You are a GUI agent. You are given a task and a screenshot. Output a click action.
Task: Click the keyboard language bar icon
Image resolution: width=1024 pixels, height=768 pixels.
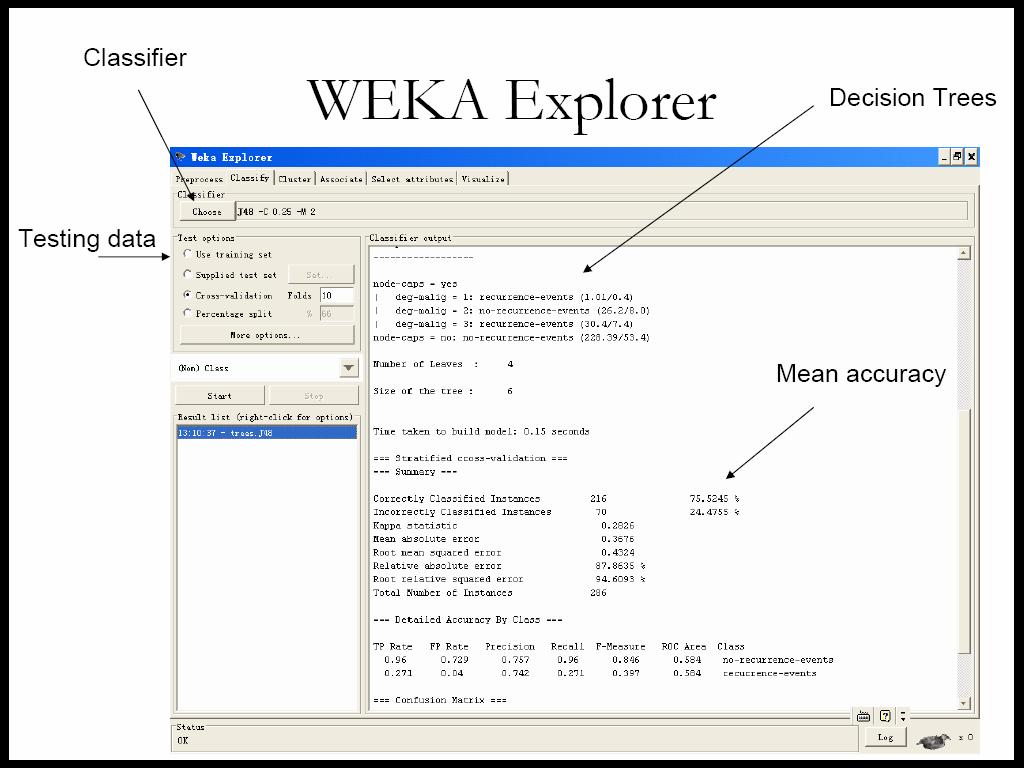(863, 716)
